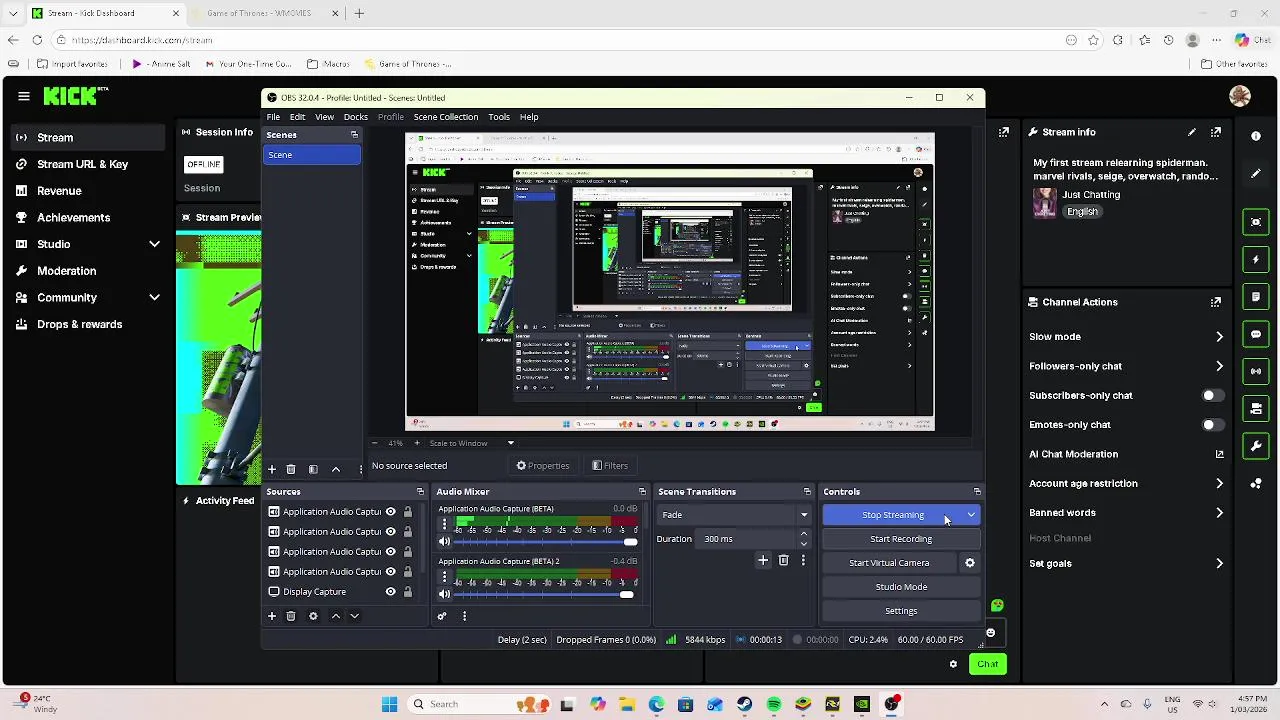Toggle Emotes-only chat switch
This screenshot has height=720, width=1280.
1212,425
